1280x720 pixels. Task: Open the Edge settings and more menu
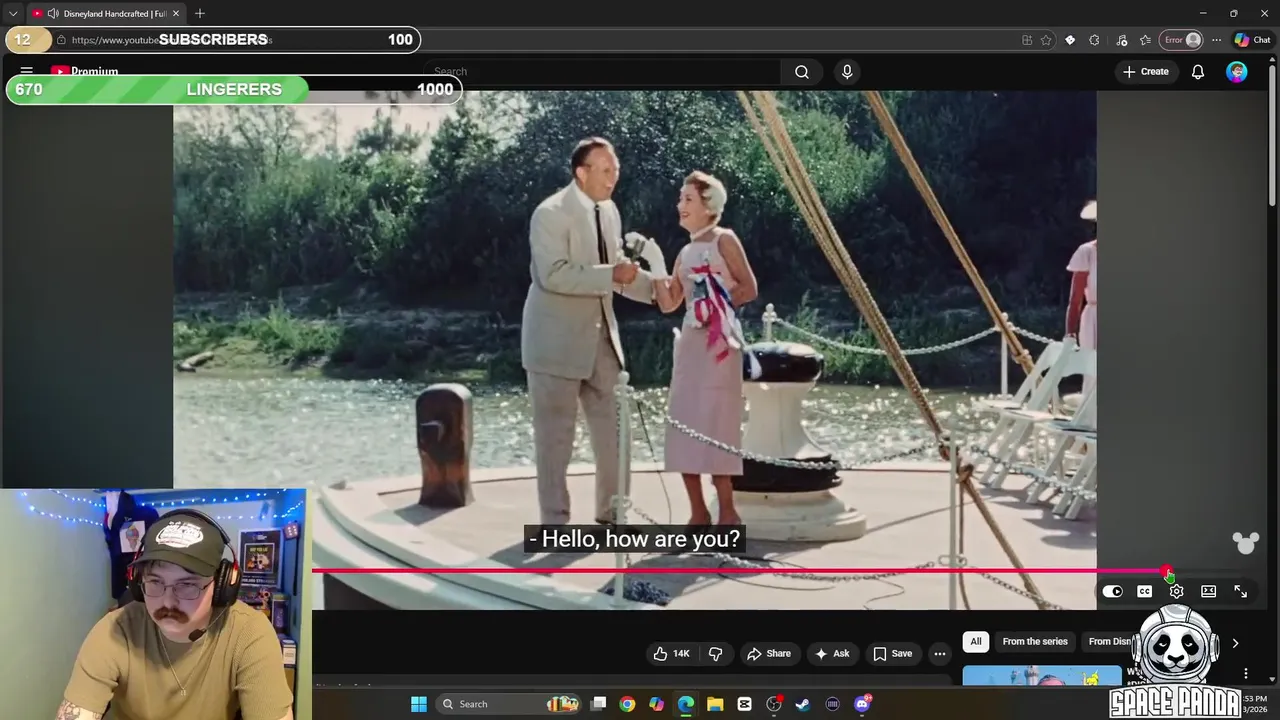[1216, 40]
